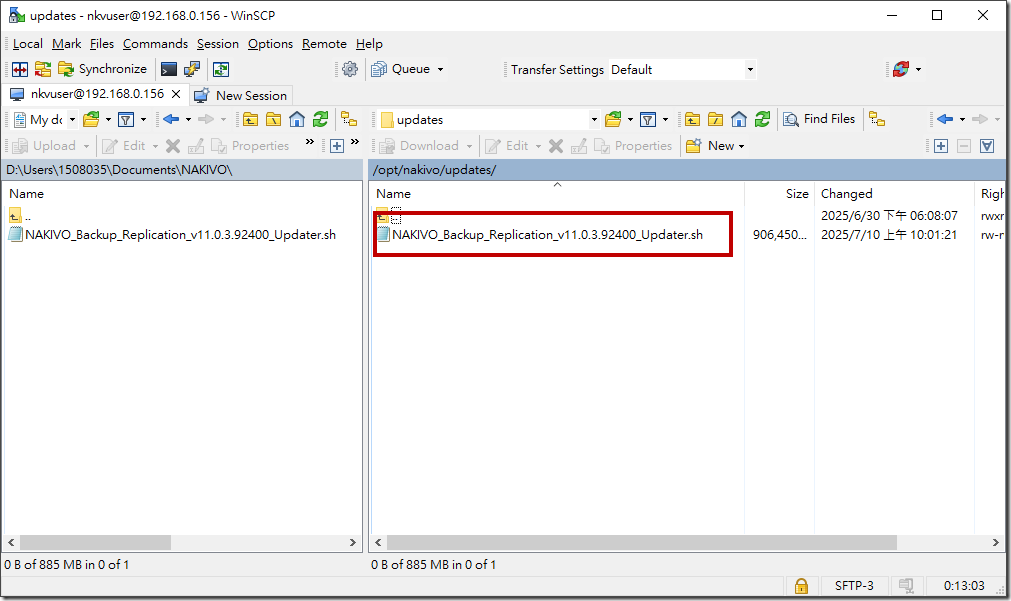Click the New button in remote toolbar
1011x601 pixels.
pos(710,146)
